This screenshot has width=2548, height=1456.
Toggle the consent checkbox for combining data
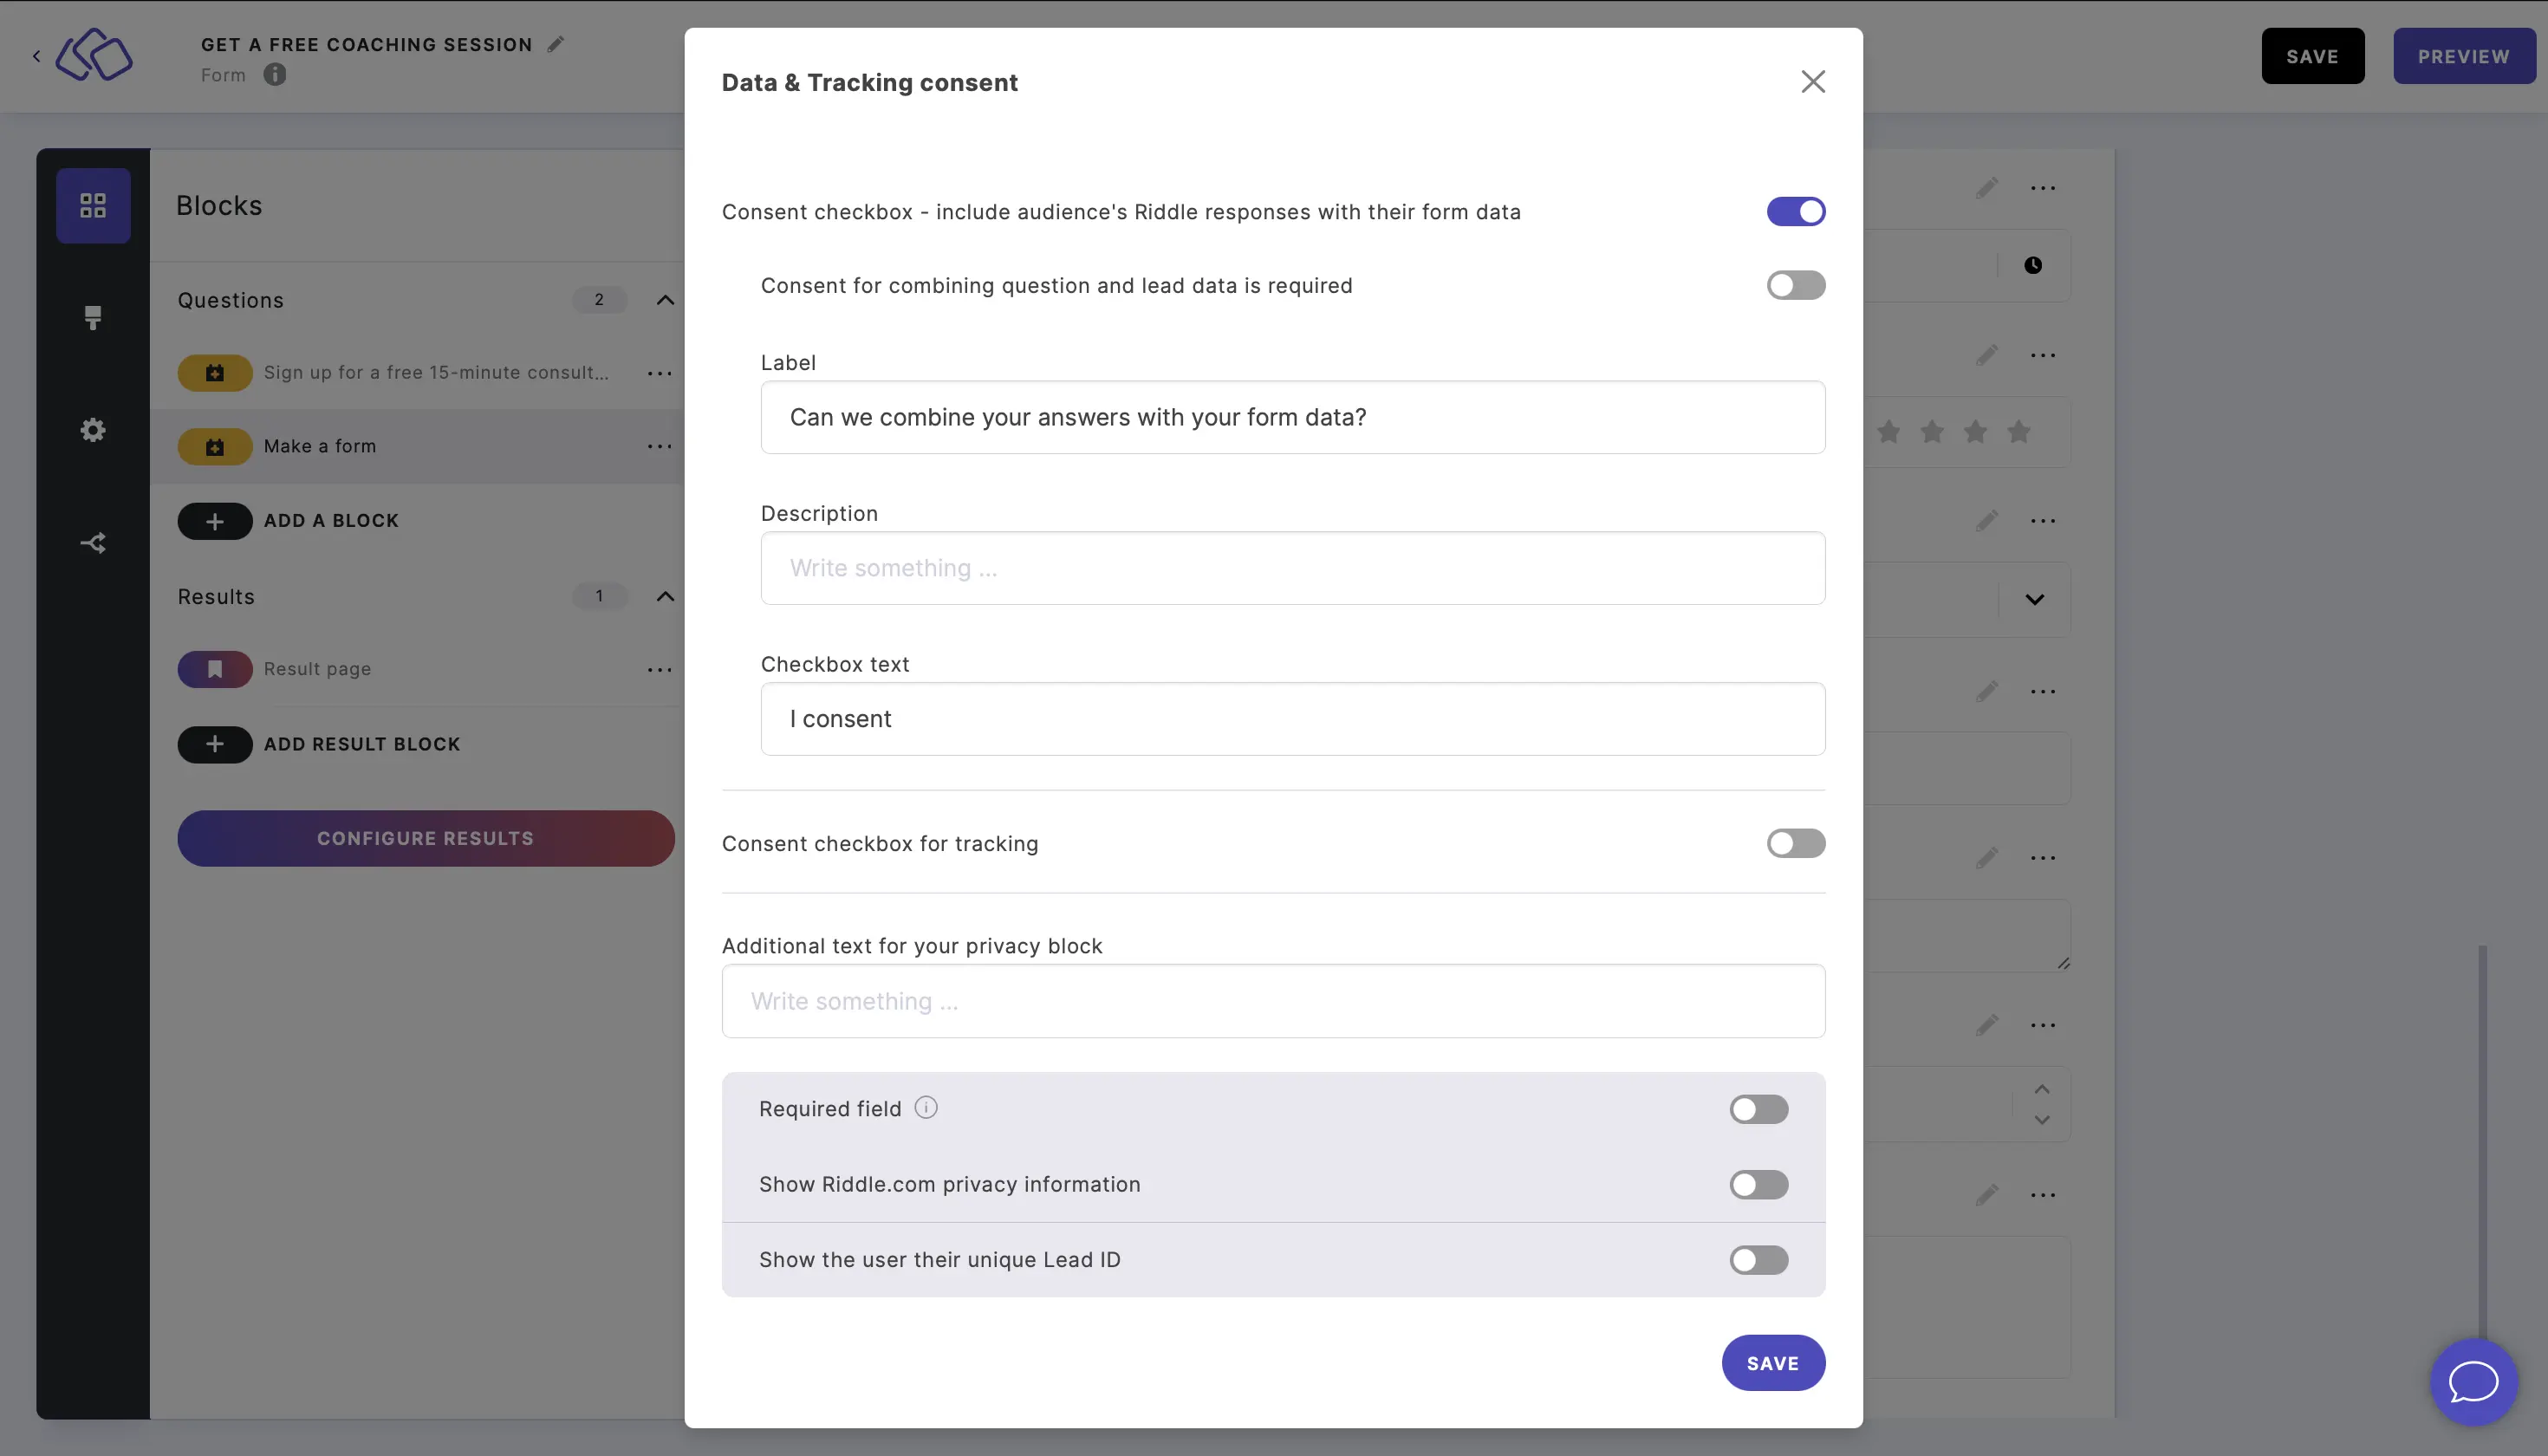pos(1796,285)
